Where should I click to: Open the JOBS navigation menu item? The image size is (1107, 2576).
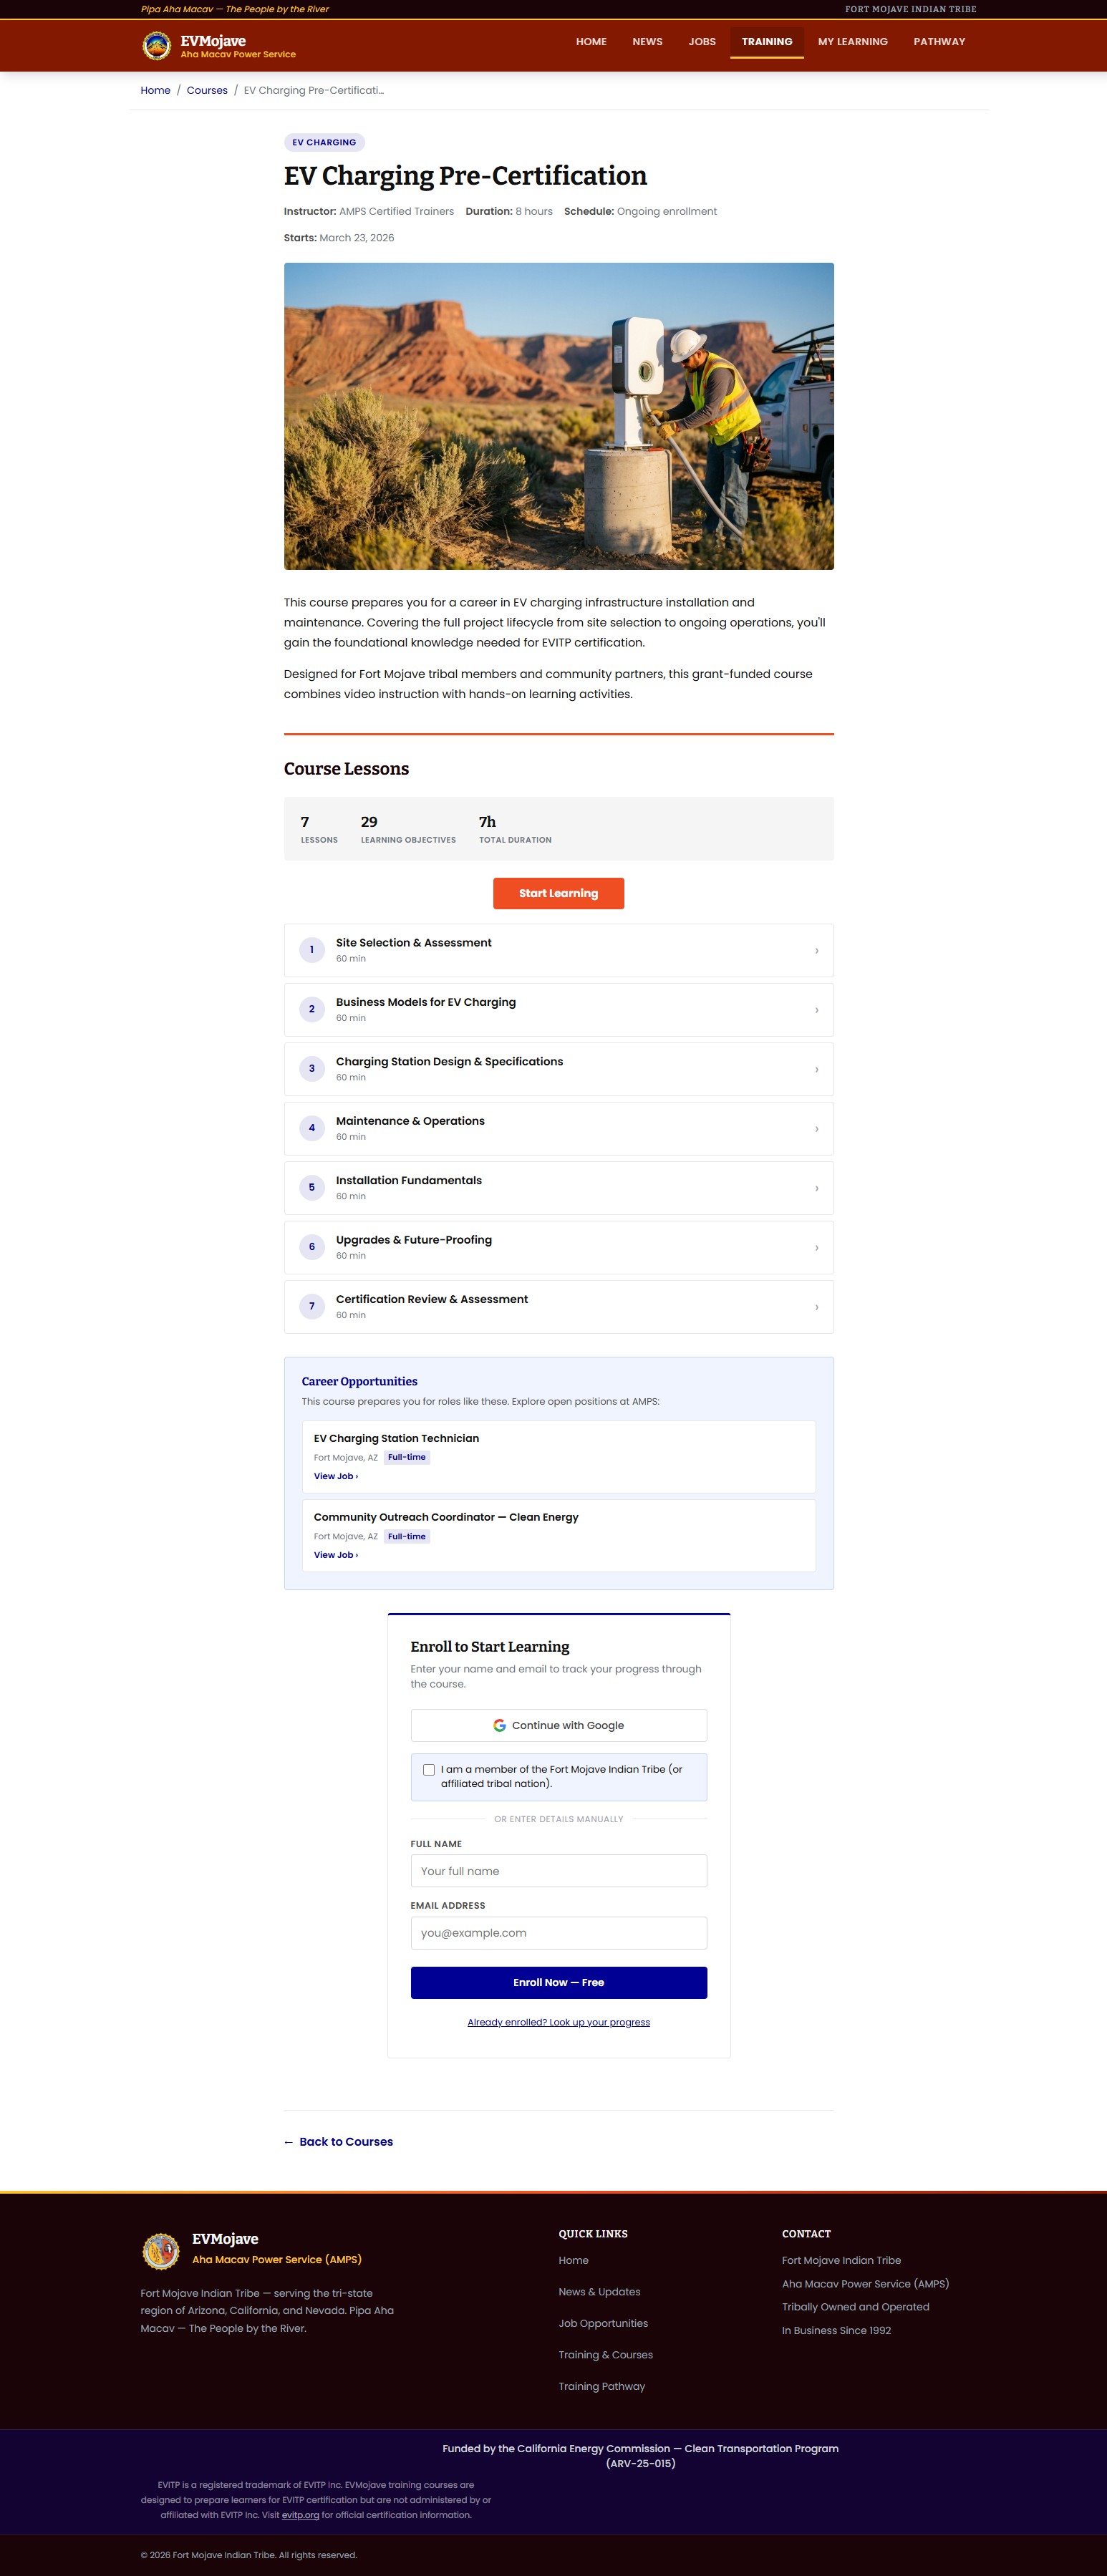pos(702,42)
